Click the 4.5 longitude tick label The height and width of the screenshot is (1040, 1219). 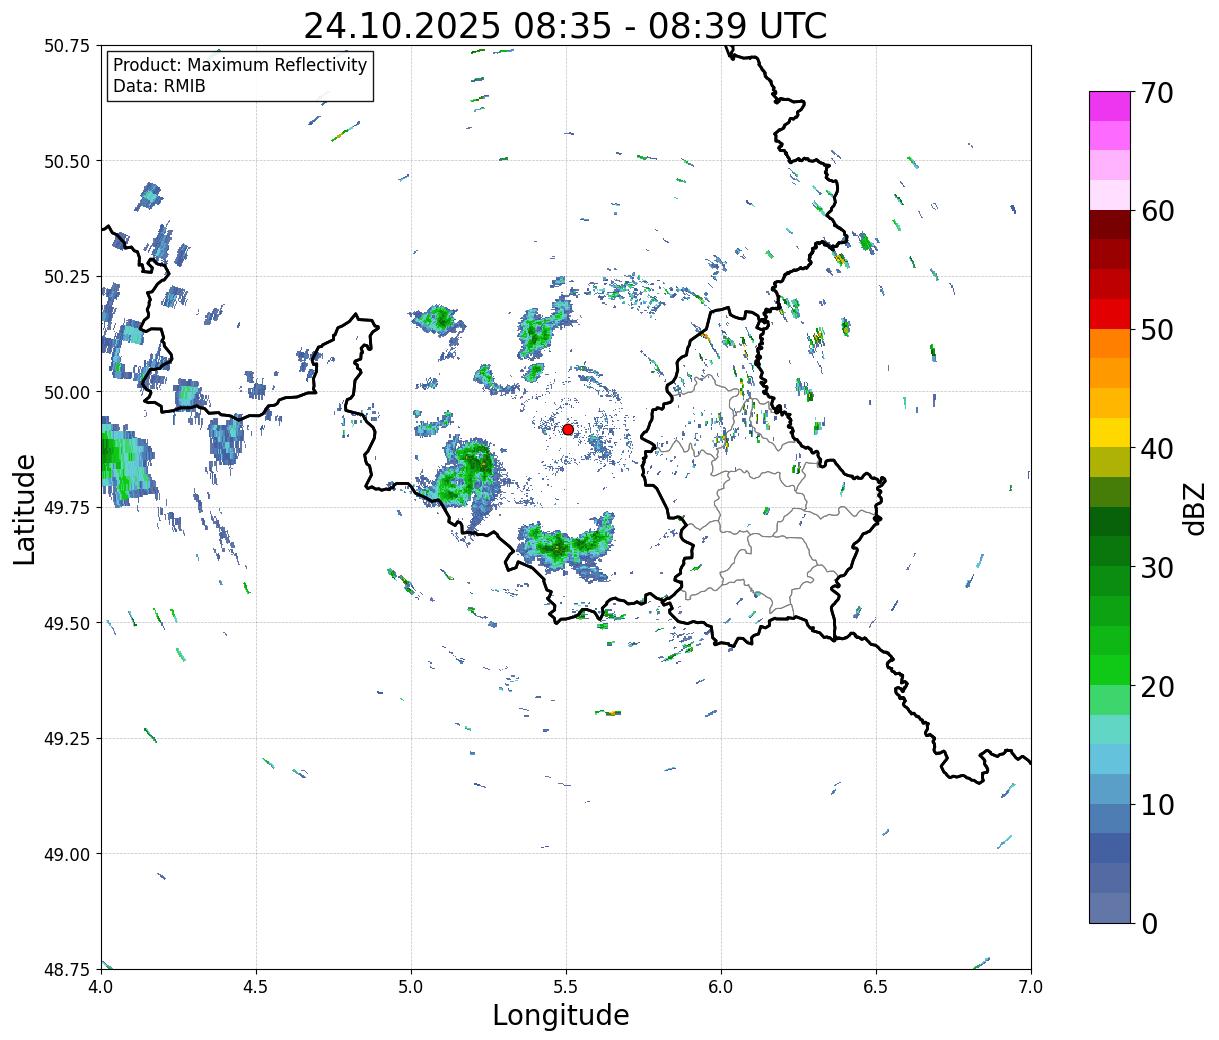pyautogui.click(x=256, y=986)
